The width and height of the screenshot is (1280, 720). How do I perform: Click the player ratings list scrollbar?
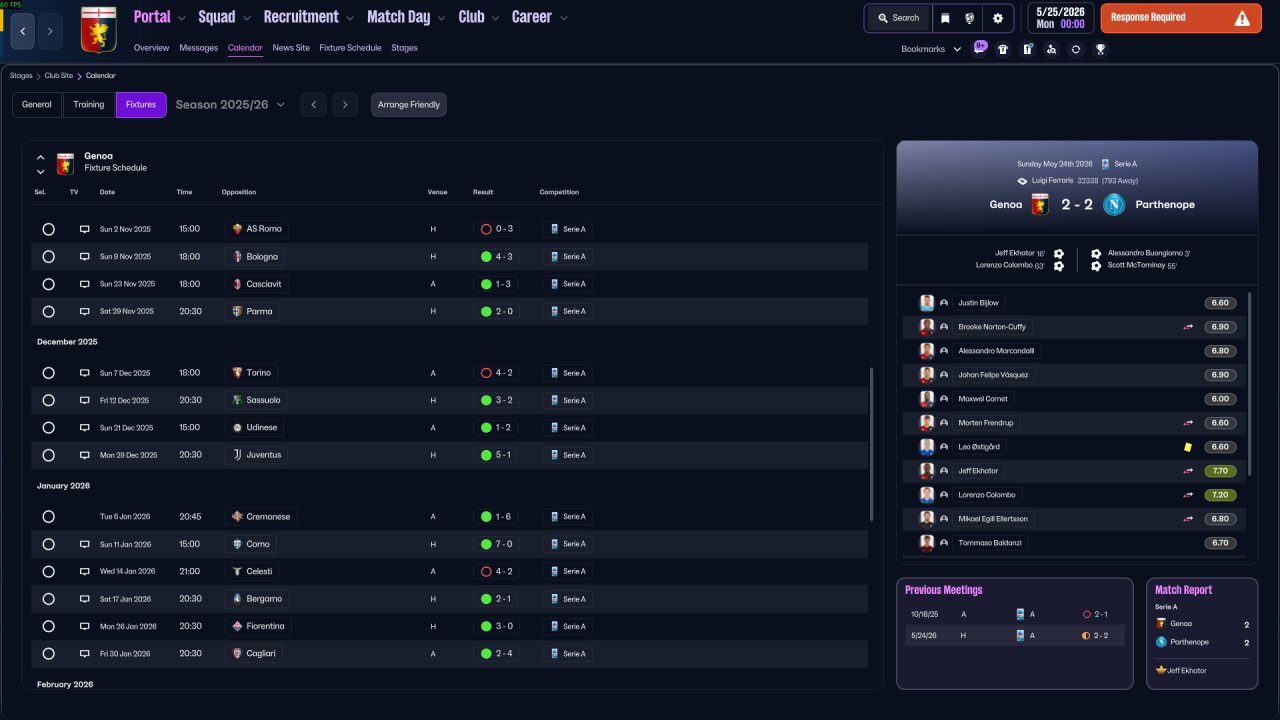point(1250,385)
